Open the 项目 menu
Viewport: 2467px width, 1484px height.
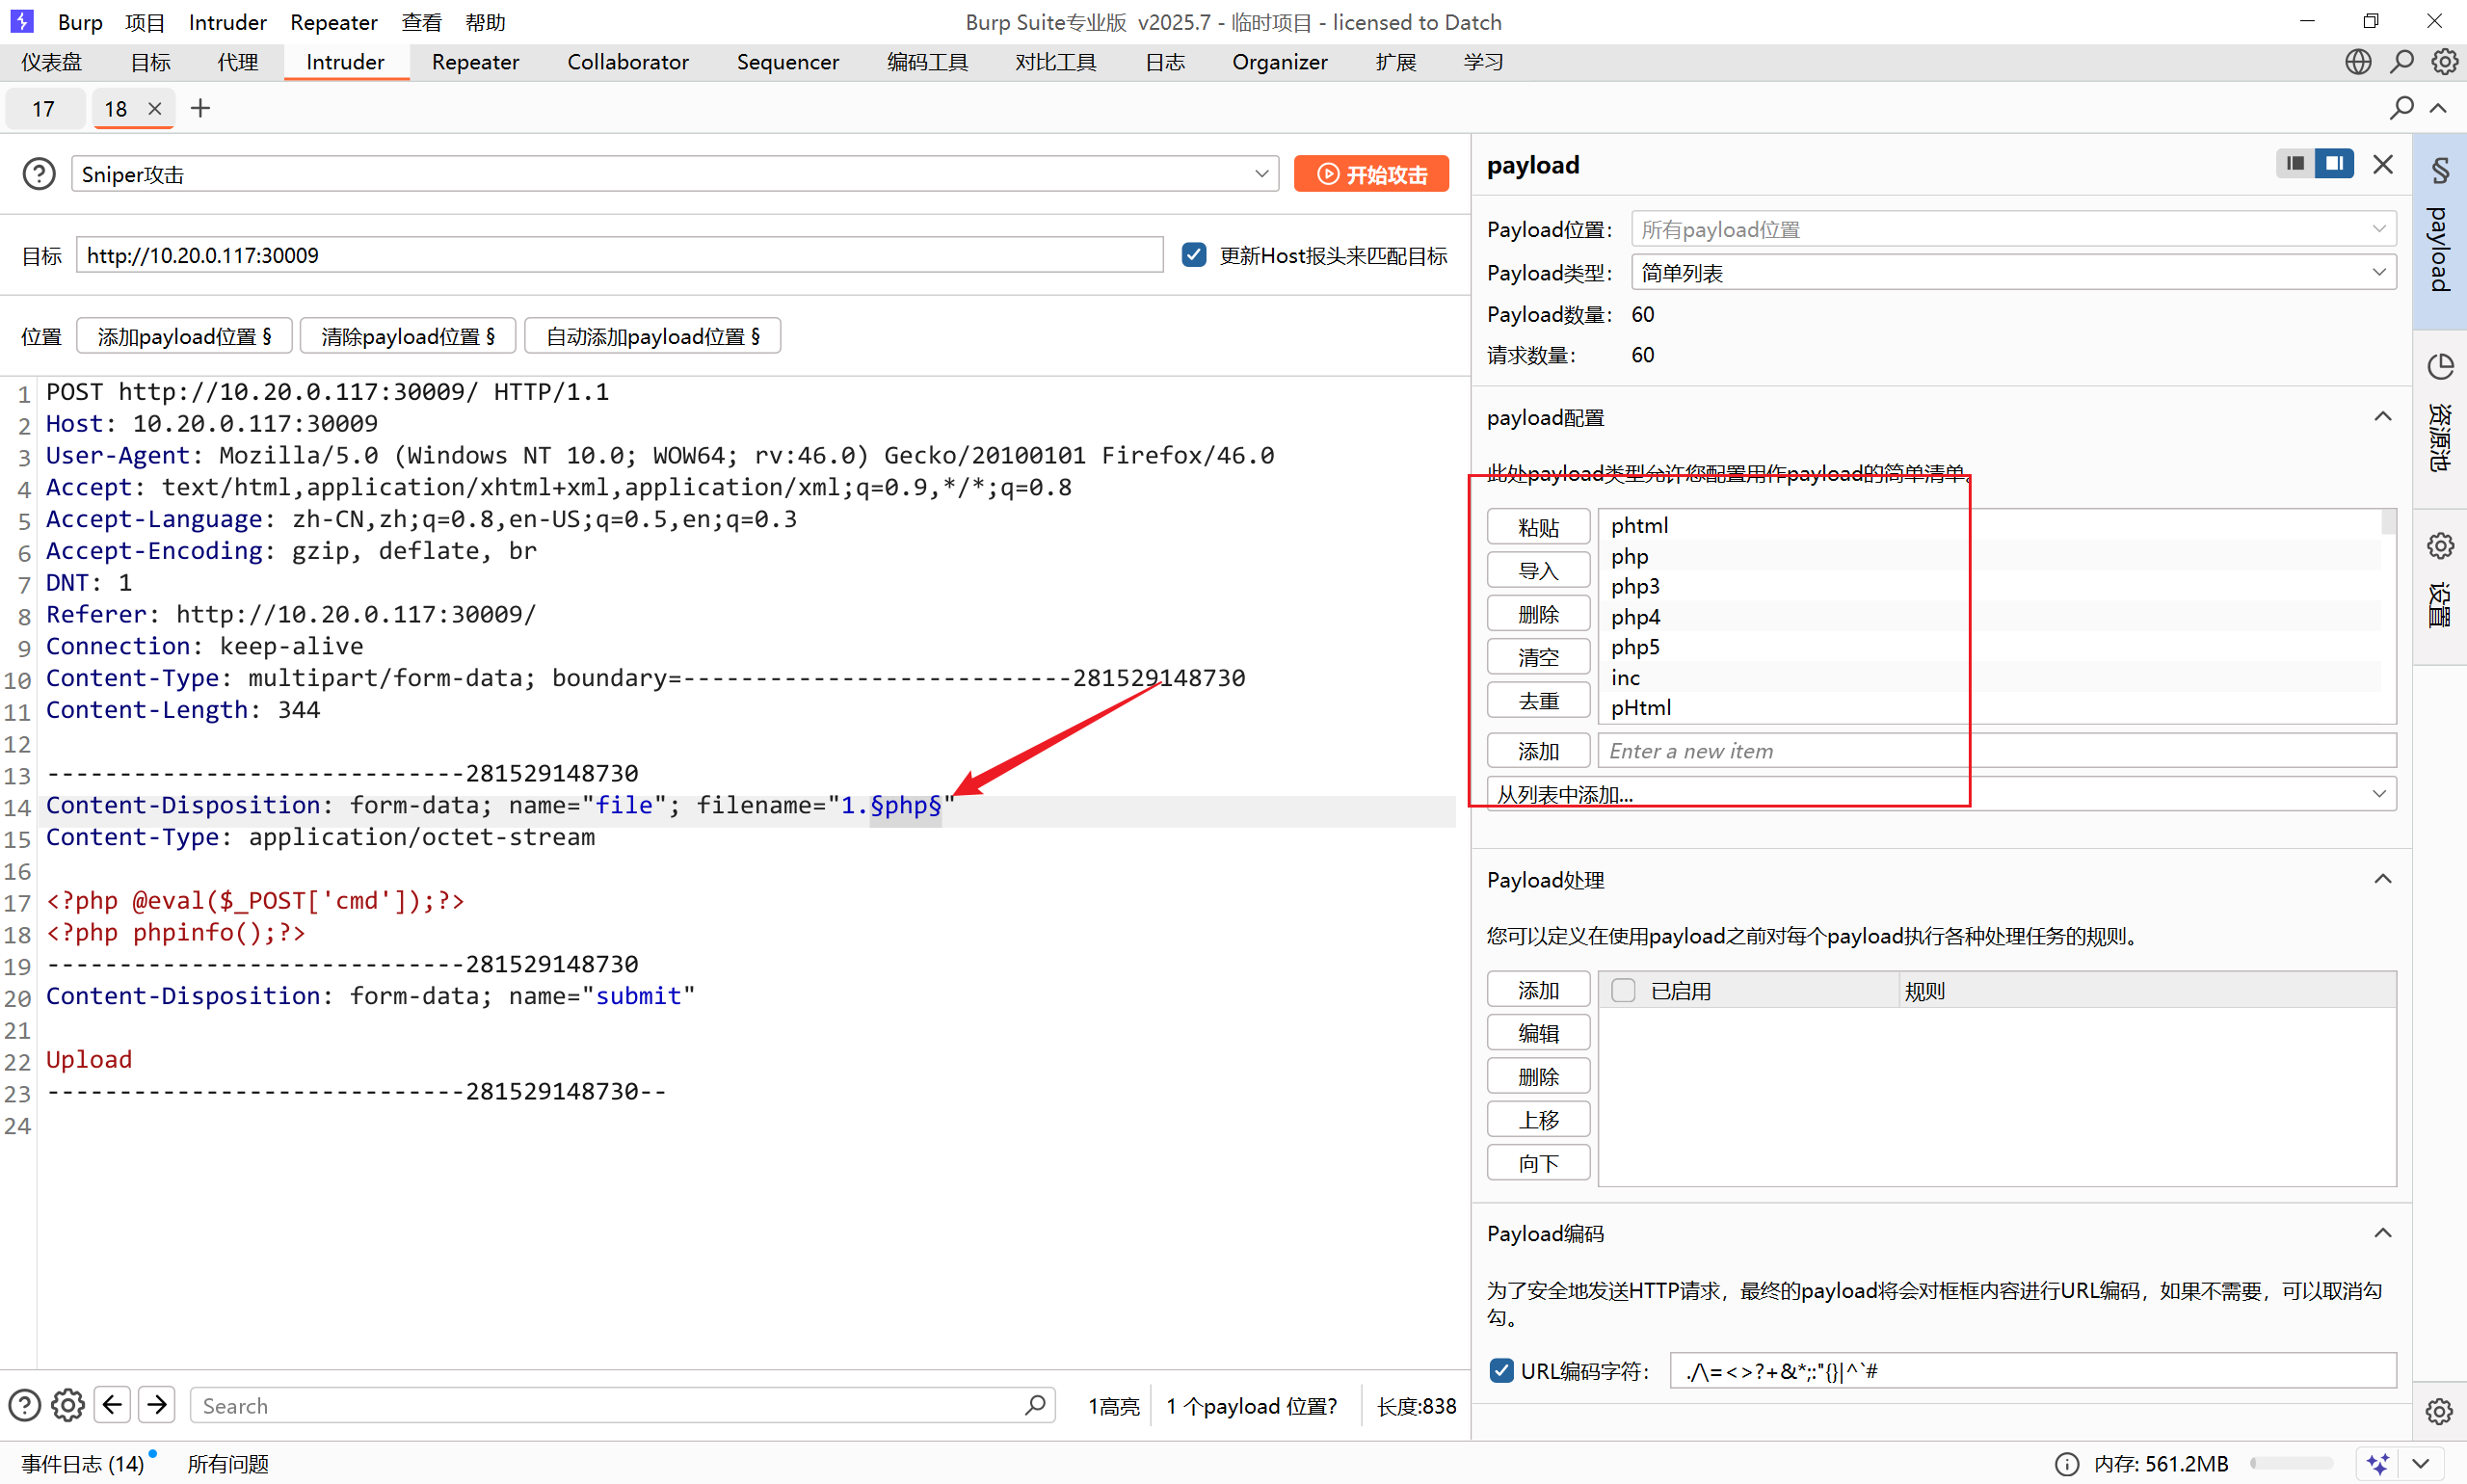(144, 22)
